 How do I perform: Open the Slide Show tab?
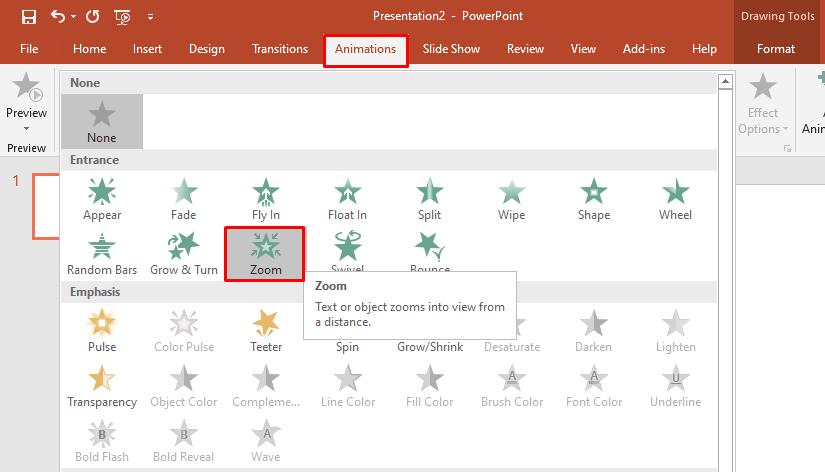tap(451, 48)
